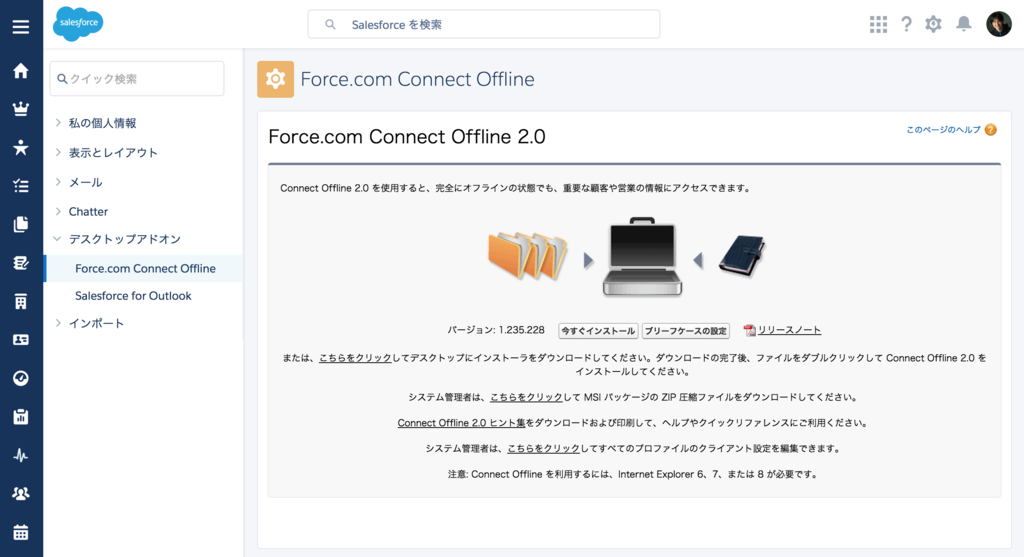Open the hamburger navigation menu
The height and width of the screenshot is (557, 1024).
tap(20, 27)
